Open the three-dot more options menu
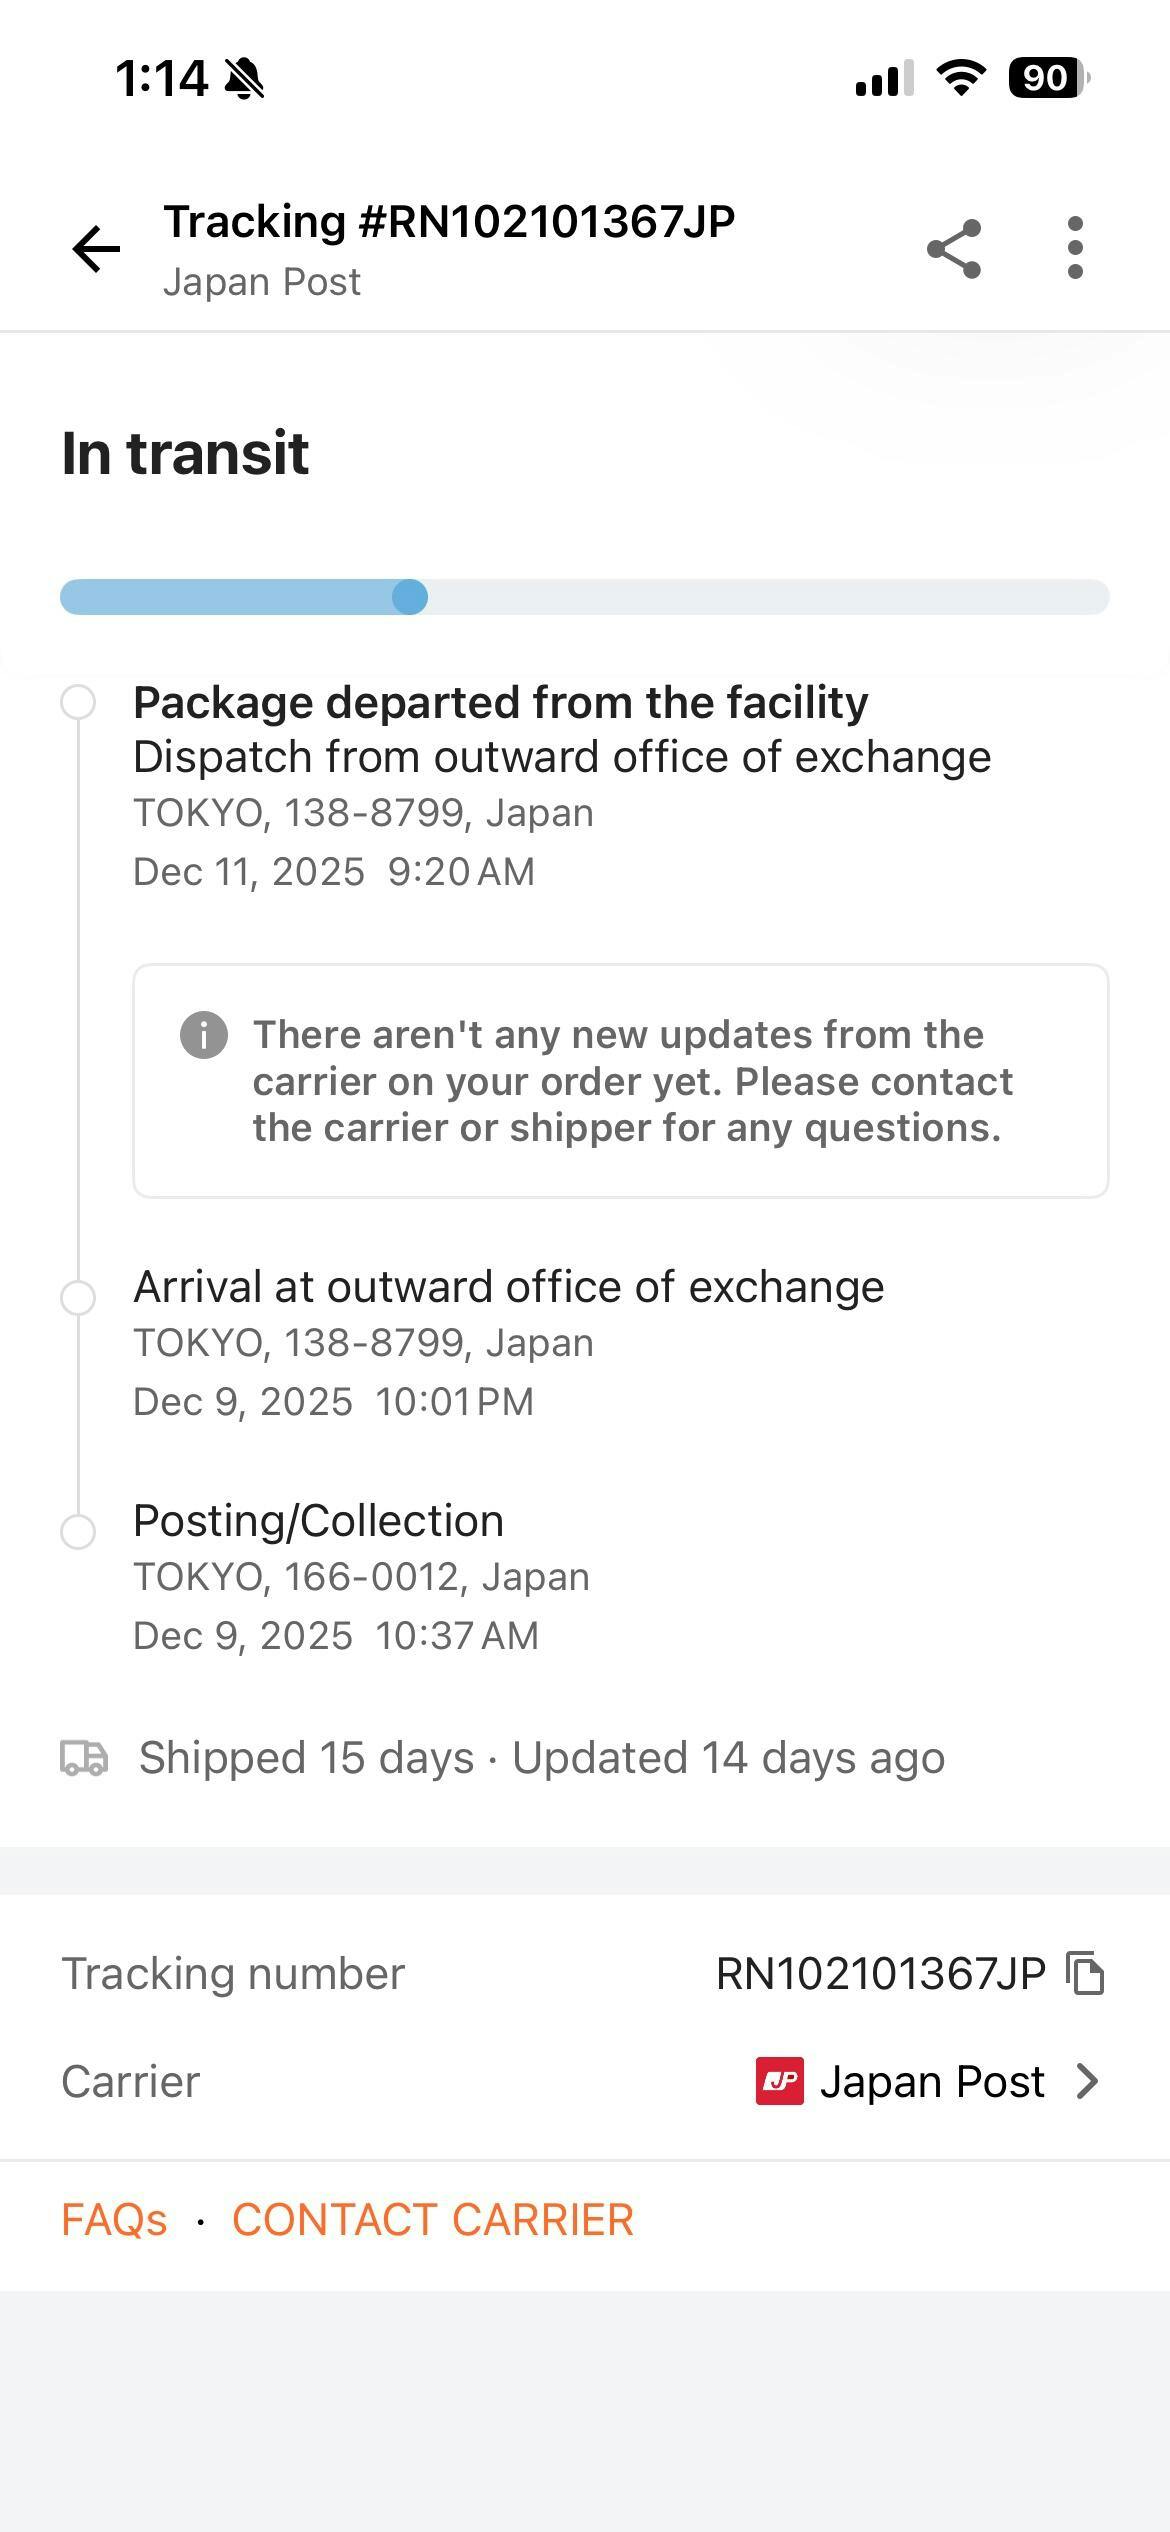 point(1075,248)
